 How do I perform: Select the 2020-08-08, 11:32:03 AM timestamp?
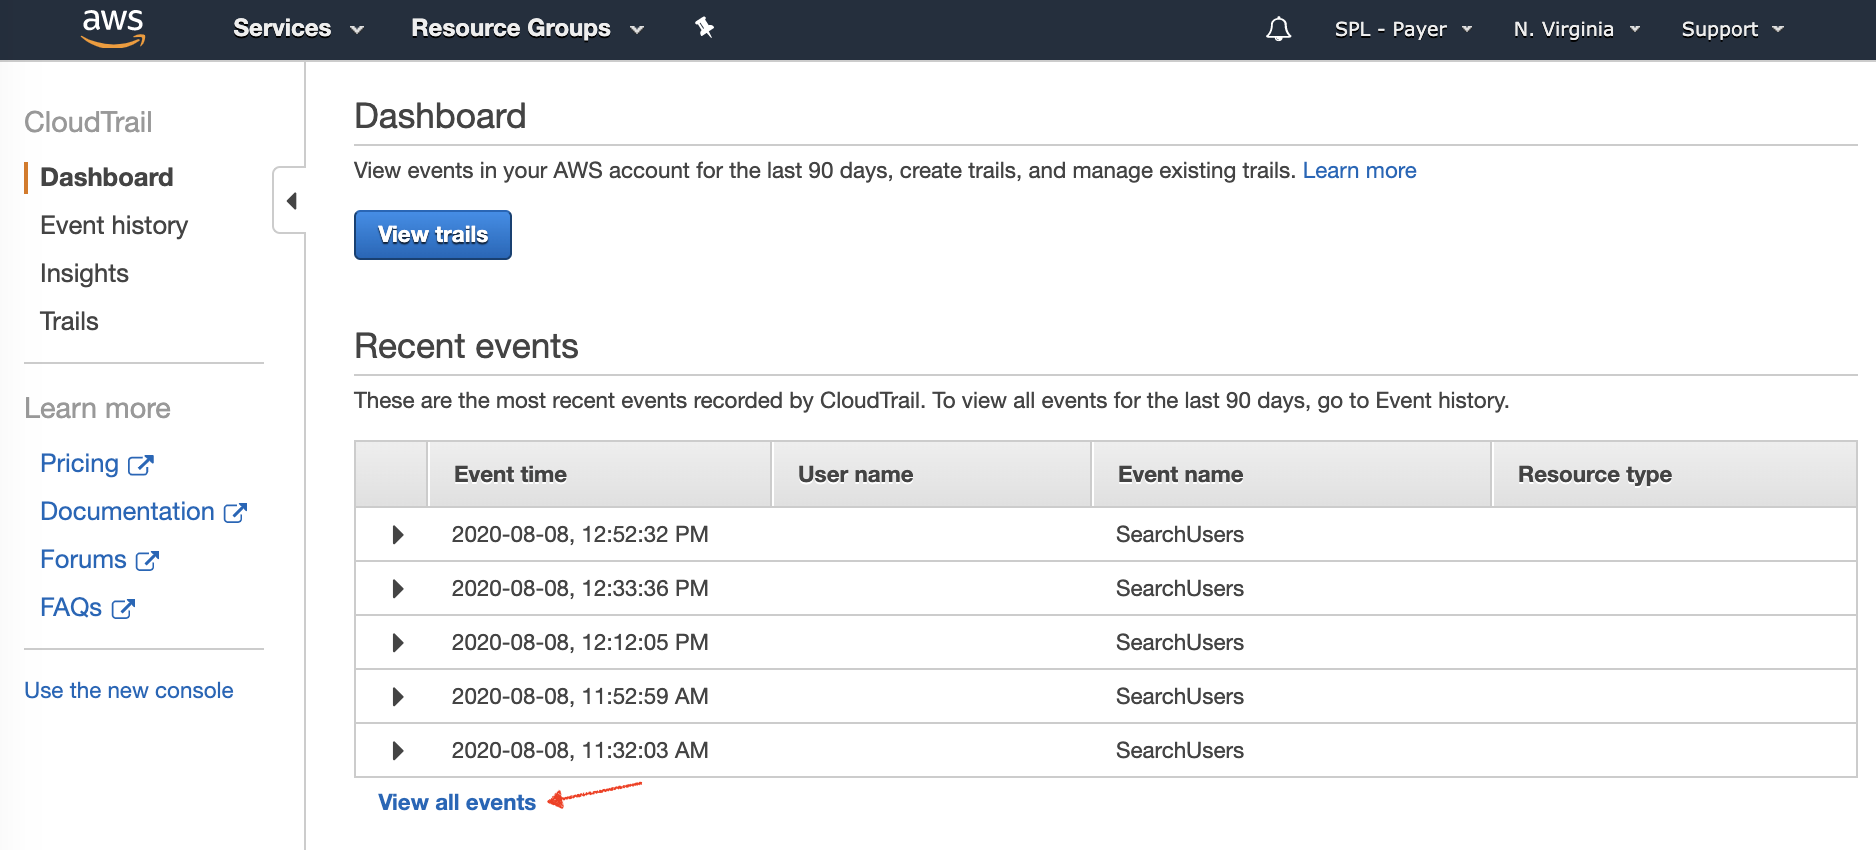580,750
